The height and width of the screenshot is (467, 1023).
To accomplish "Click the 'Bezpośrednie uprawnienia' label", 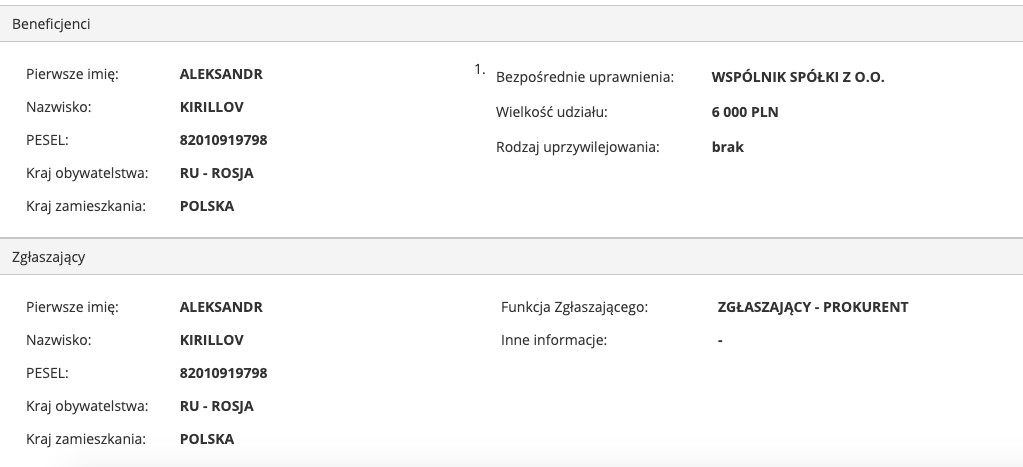I will tap(585, 78).
